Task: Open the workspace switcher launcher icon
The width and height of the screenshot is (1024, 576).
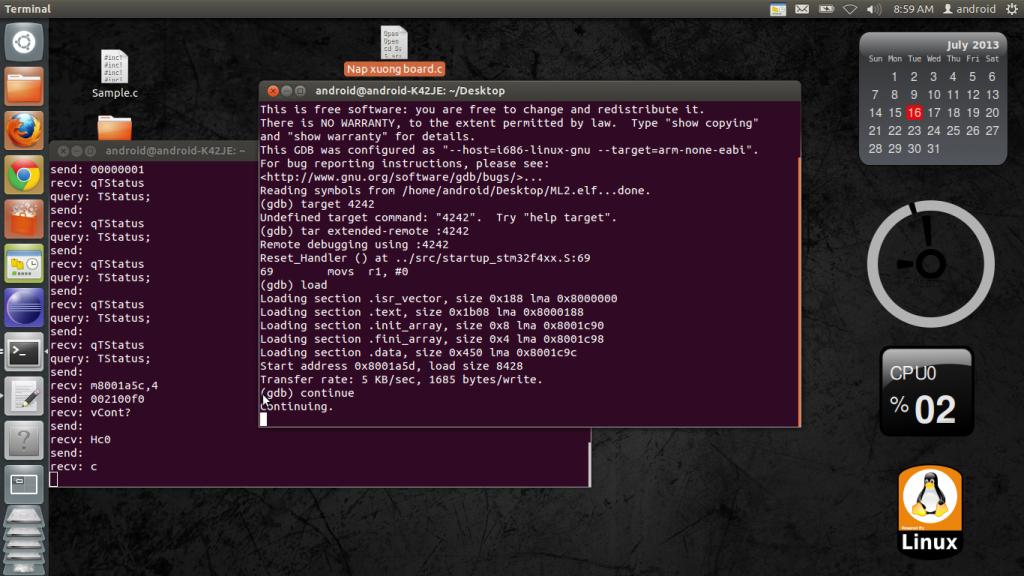Action: click(24, 485)
